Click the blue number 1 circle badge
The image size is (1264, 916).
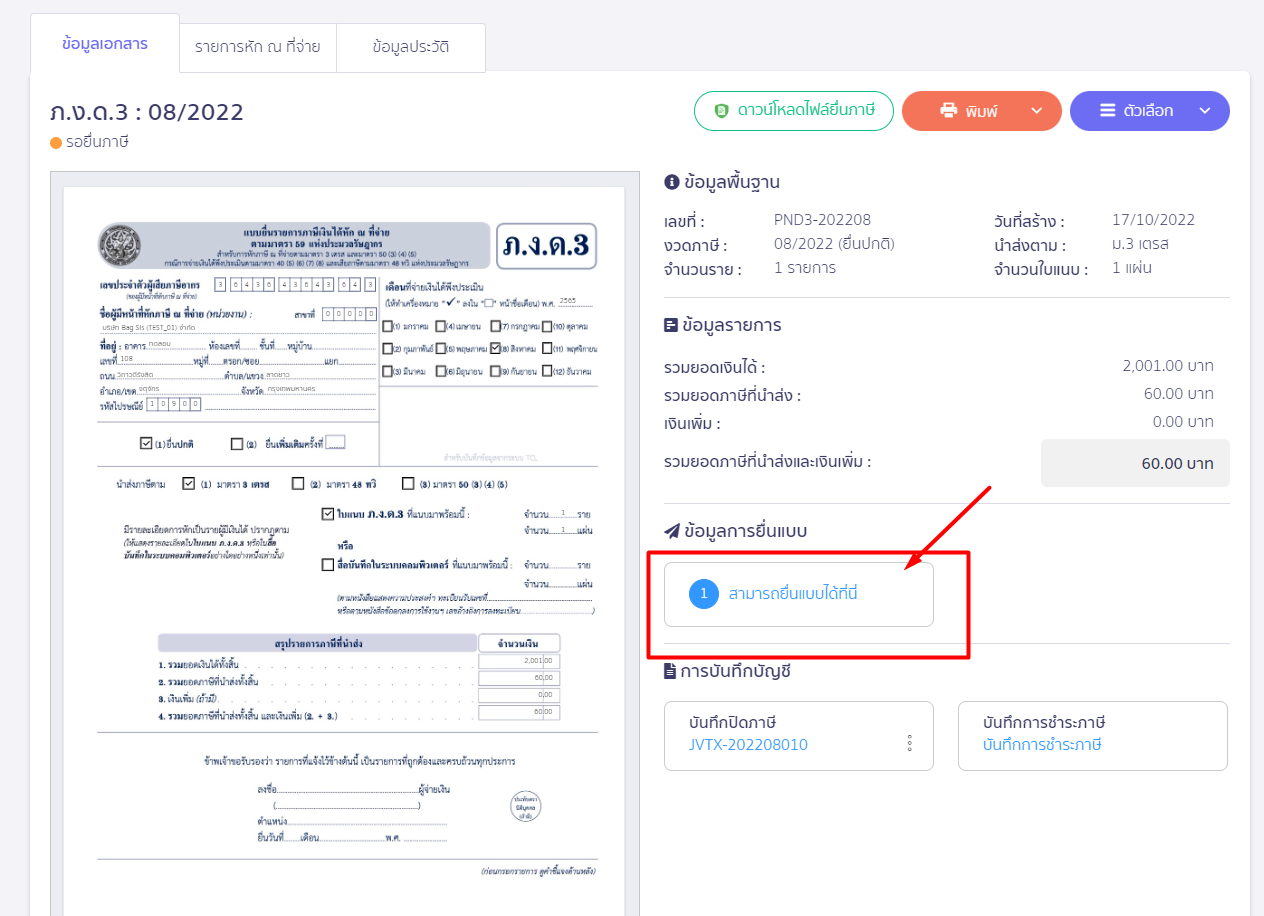pyautogui.click(x=704, y=594)
